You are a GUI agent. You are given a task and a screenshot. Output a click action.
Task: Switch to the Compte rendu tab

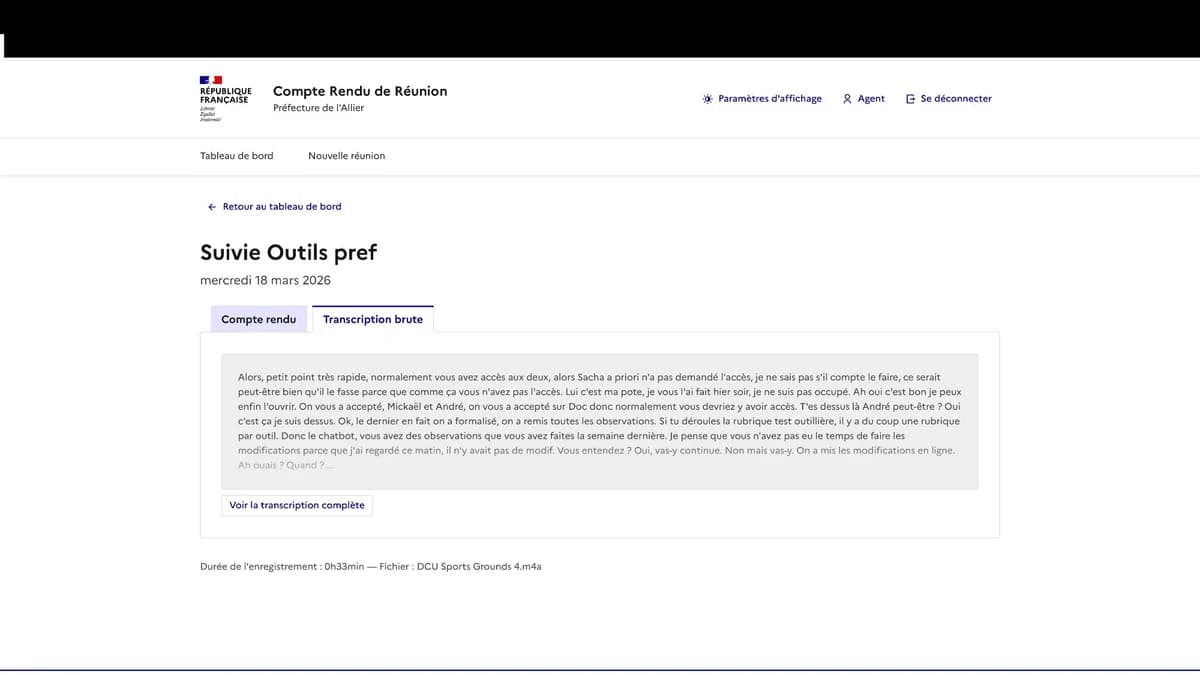coord(259,320)
